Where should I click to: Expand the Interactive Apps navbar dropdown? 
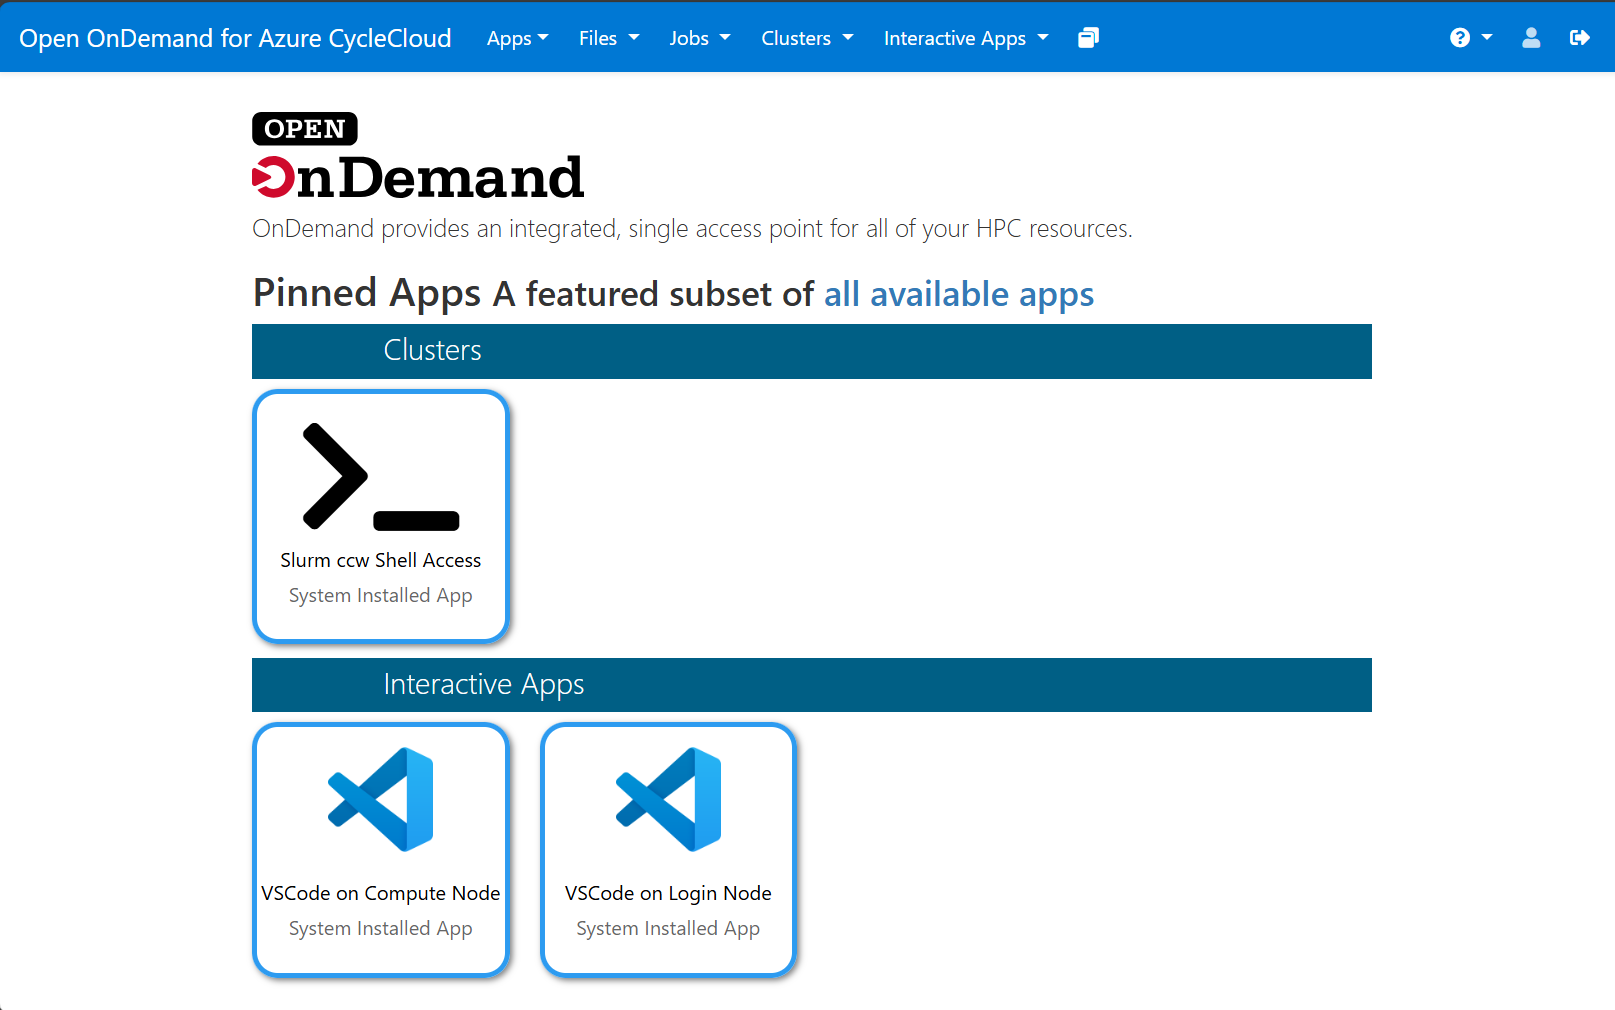pyautogui.click(x=966, y=38)
